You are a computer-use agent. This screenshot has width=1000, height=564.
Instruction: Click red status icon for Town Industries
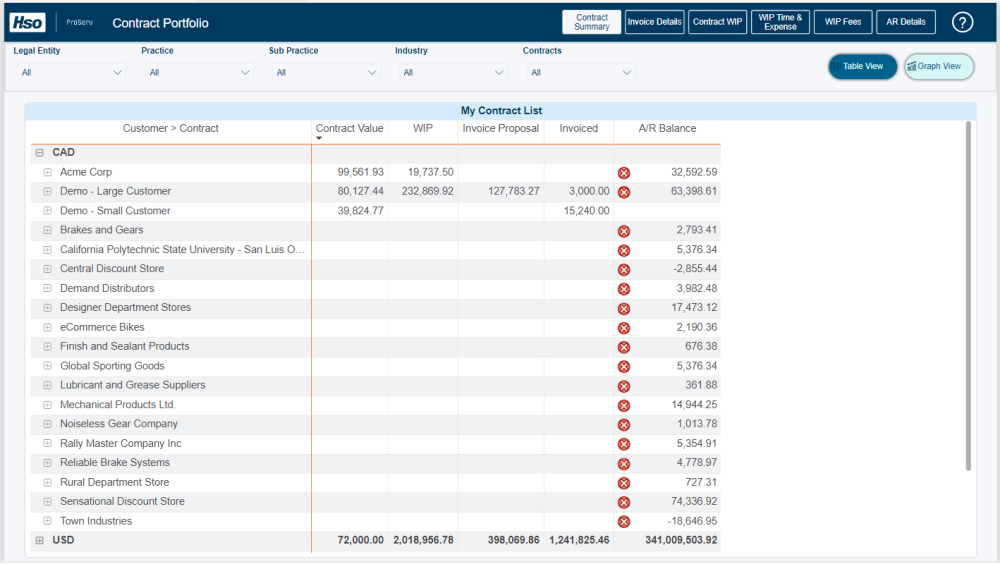click(624, 522)
